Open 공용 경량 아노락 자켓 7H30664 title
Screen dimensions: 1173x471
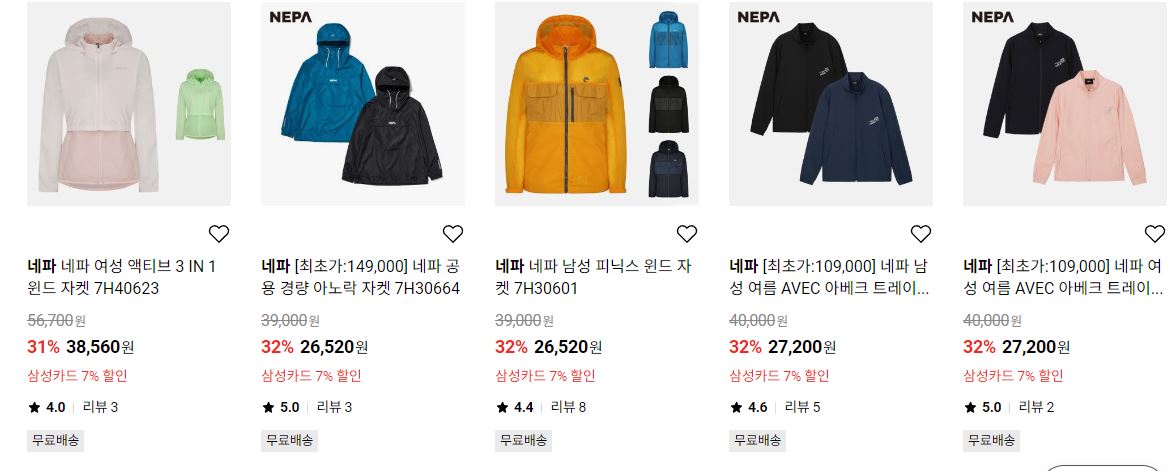[x=361, y=277]
